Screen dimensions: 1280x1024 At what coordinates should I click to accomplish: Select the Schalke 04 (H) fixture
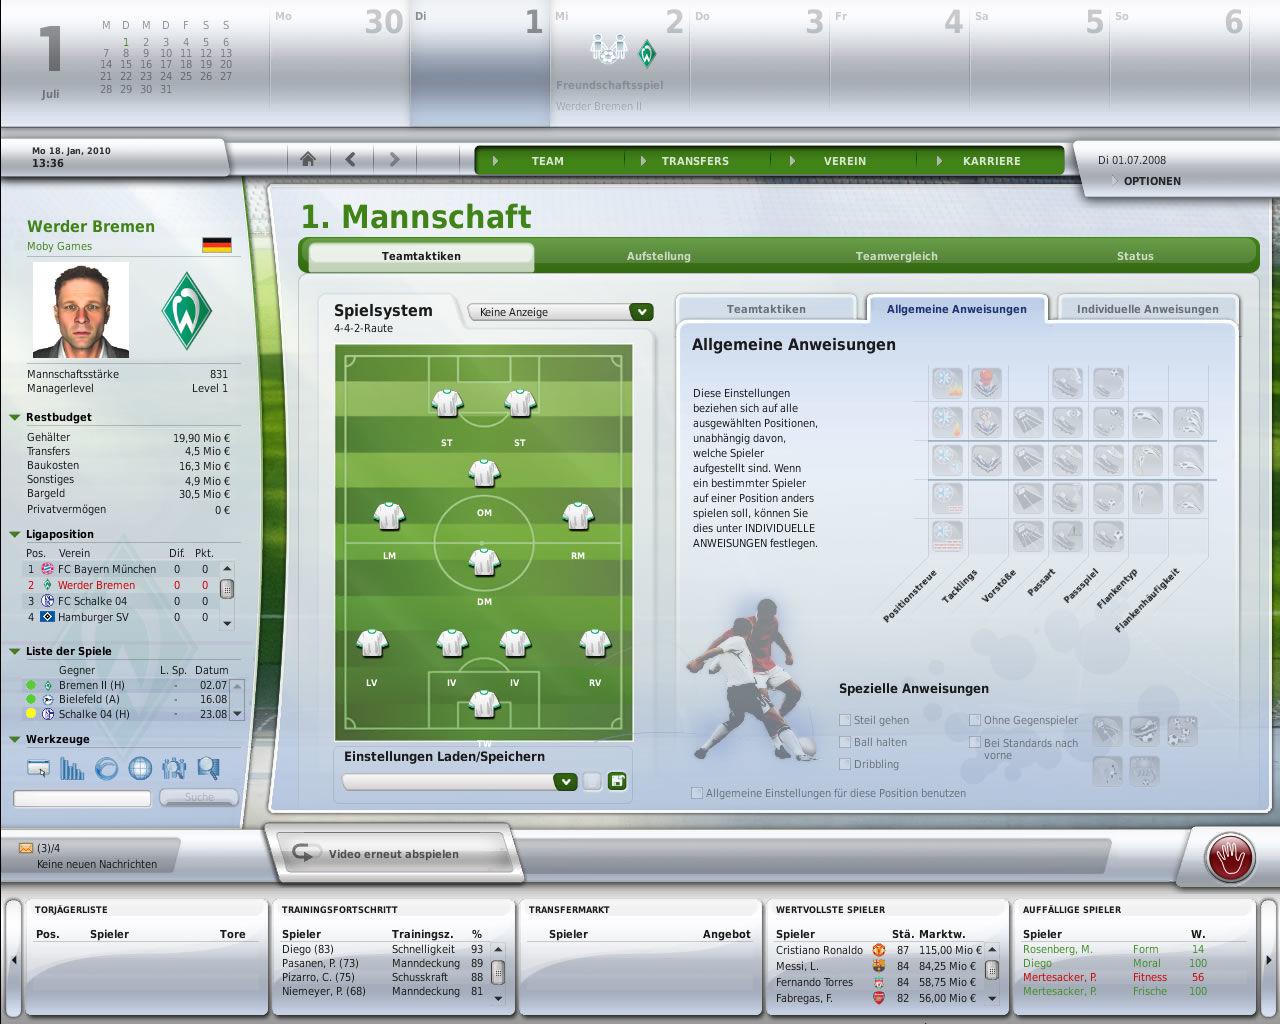click(128, 714)
